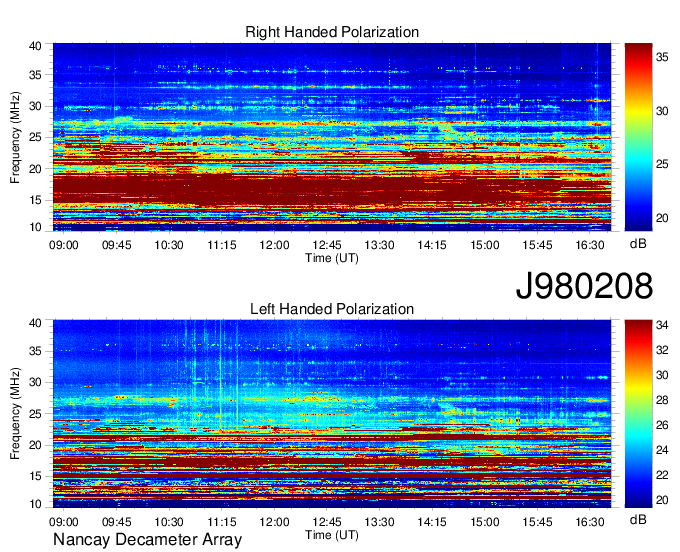Screen dimensions: 680x552
Task: Click the 15:00 tick under lower plot
Action: (485, 522)
